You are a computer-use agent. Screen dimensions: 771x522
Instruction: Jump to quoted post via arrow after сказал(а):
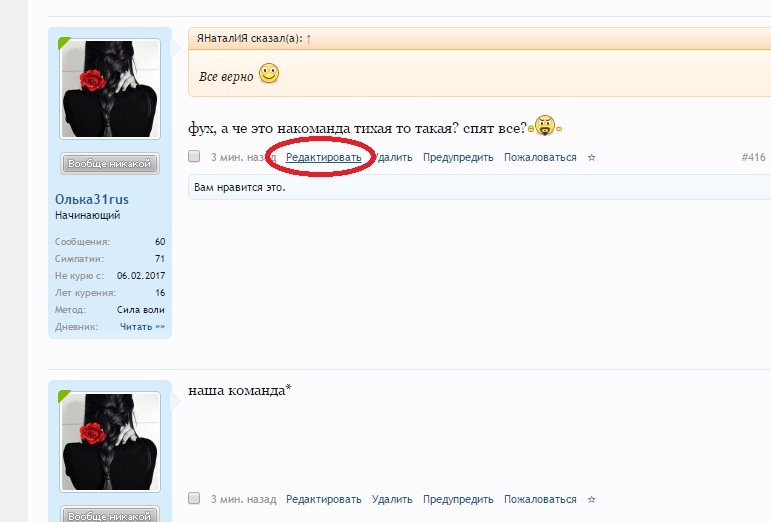tap(309, 39)
